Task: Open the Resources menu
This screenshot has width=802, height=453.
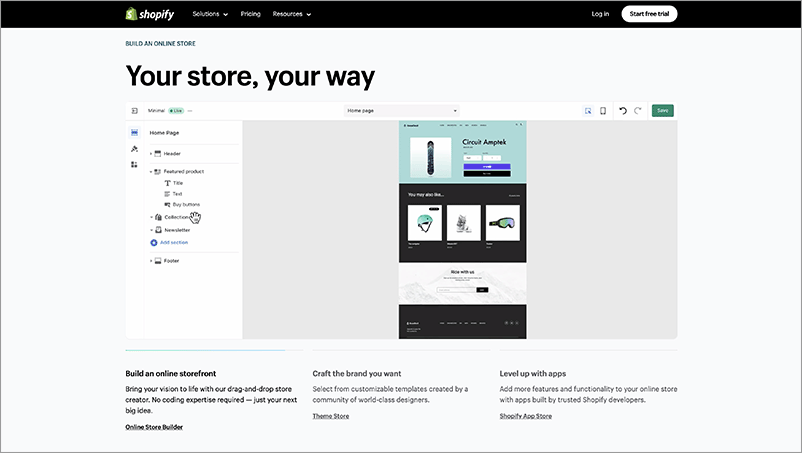Action: [292, 14]
